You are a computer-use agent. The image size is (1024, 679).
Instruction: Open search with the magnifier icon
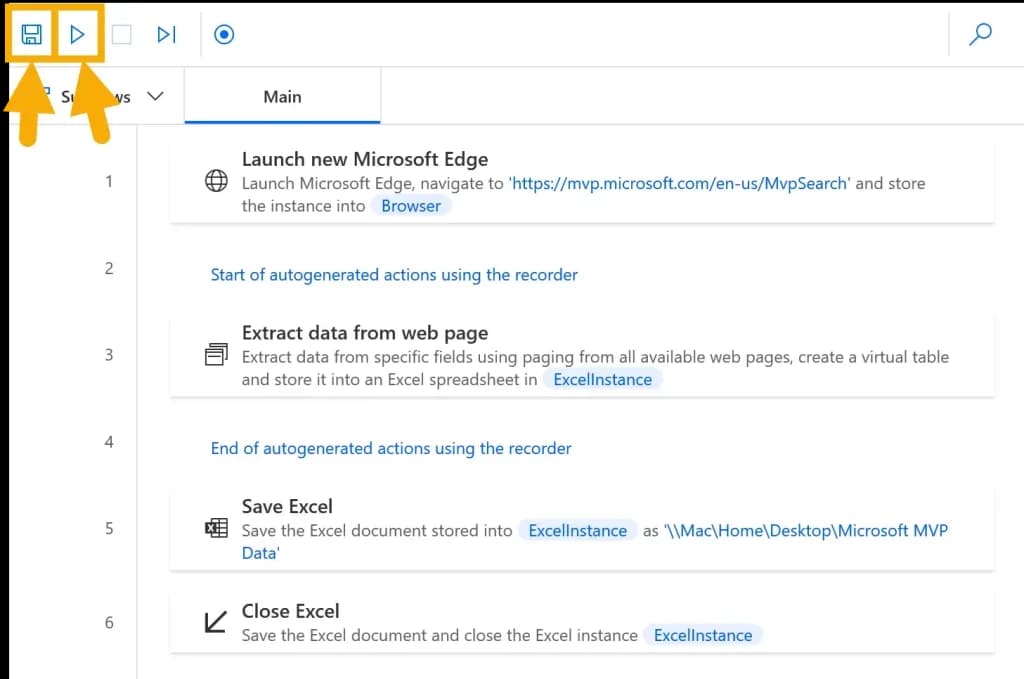pos(980,34)
